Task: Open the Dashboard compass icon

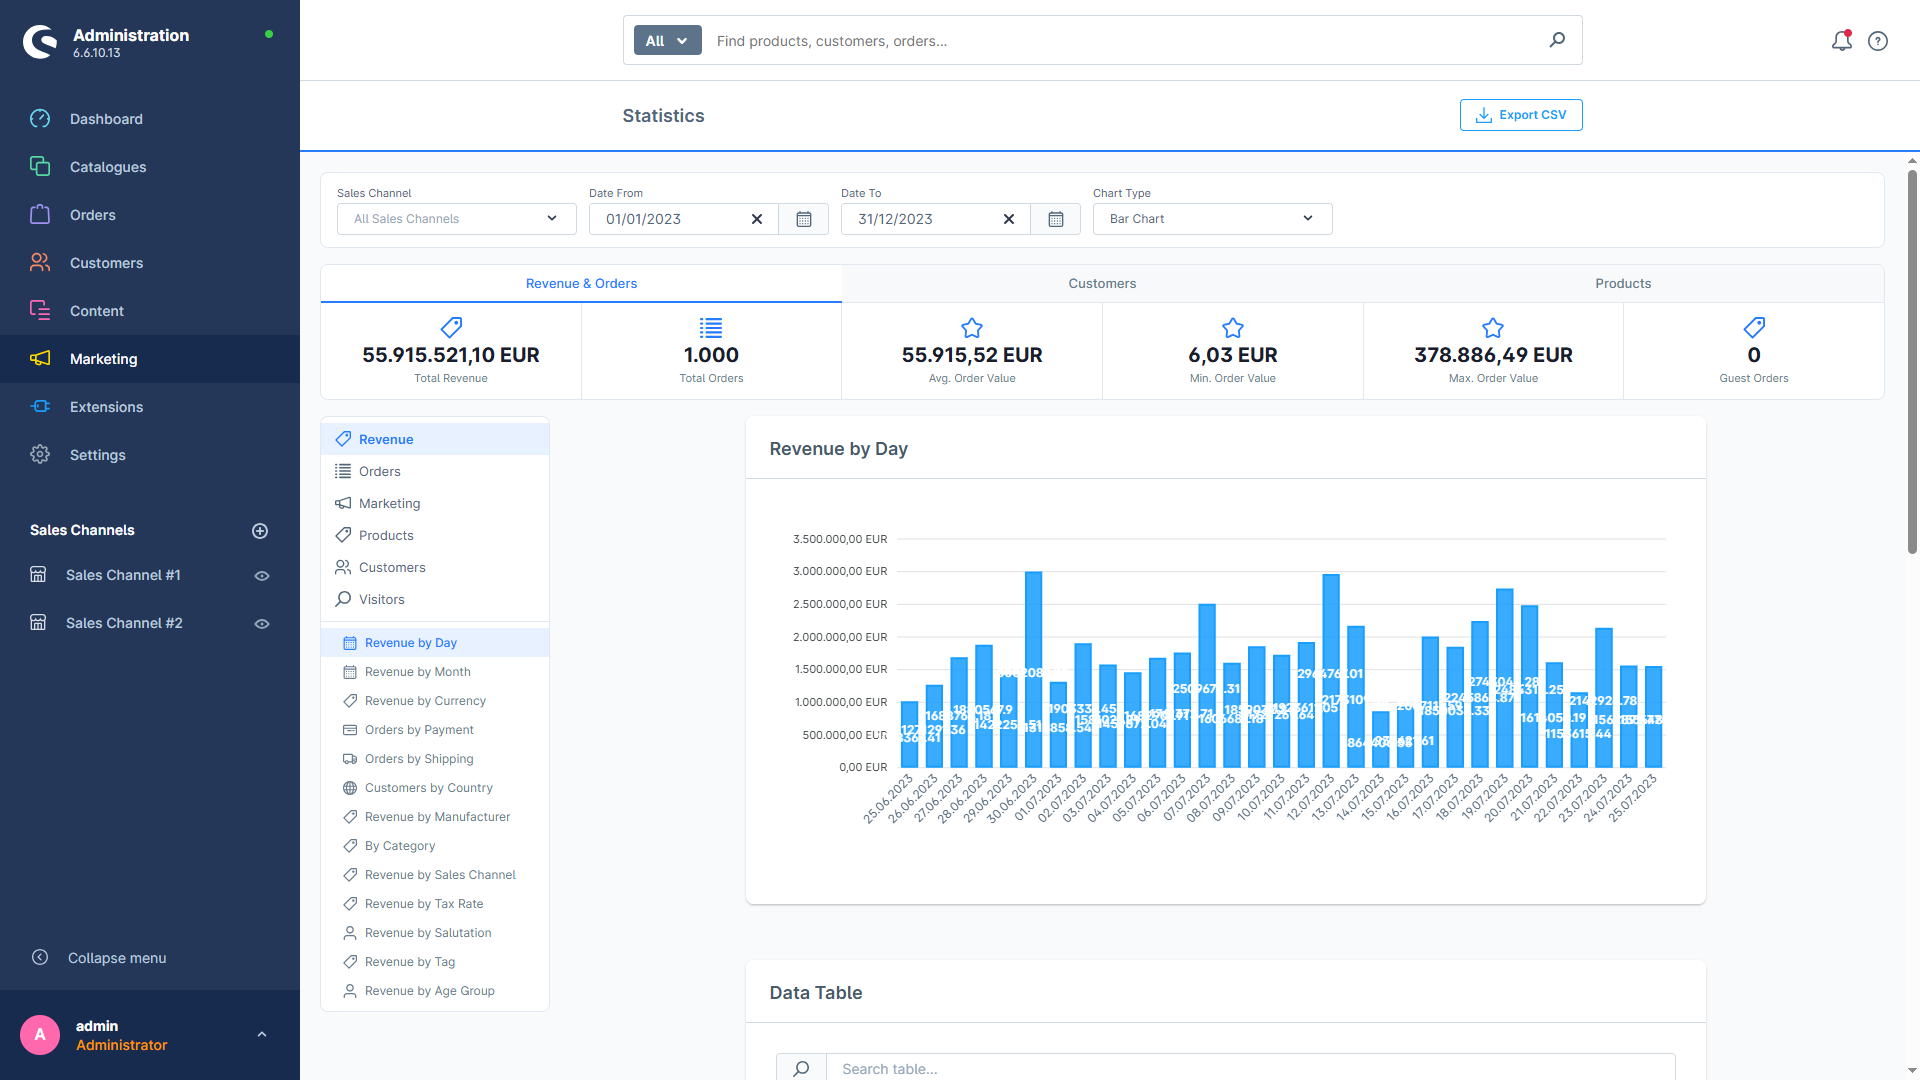Action: pyautogui.click(x=40, y=118)
